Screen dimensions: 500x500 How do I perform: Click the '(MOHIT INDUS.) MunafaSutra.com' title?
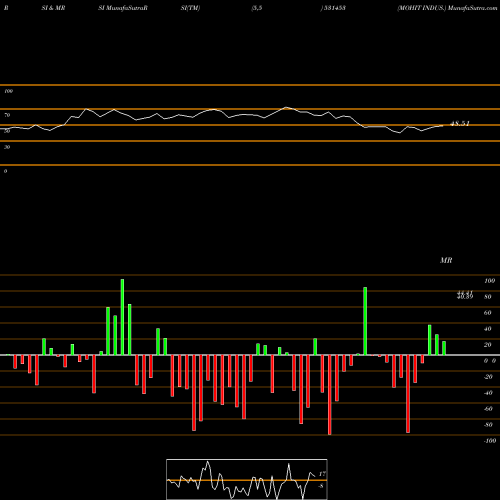(447, 8)
